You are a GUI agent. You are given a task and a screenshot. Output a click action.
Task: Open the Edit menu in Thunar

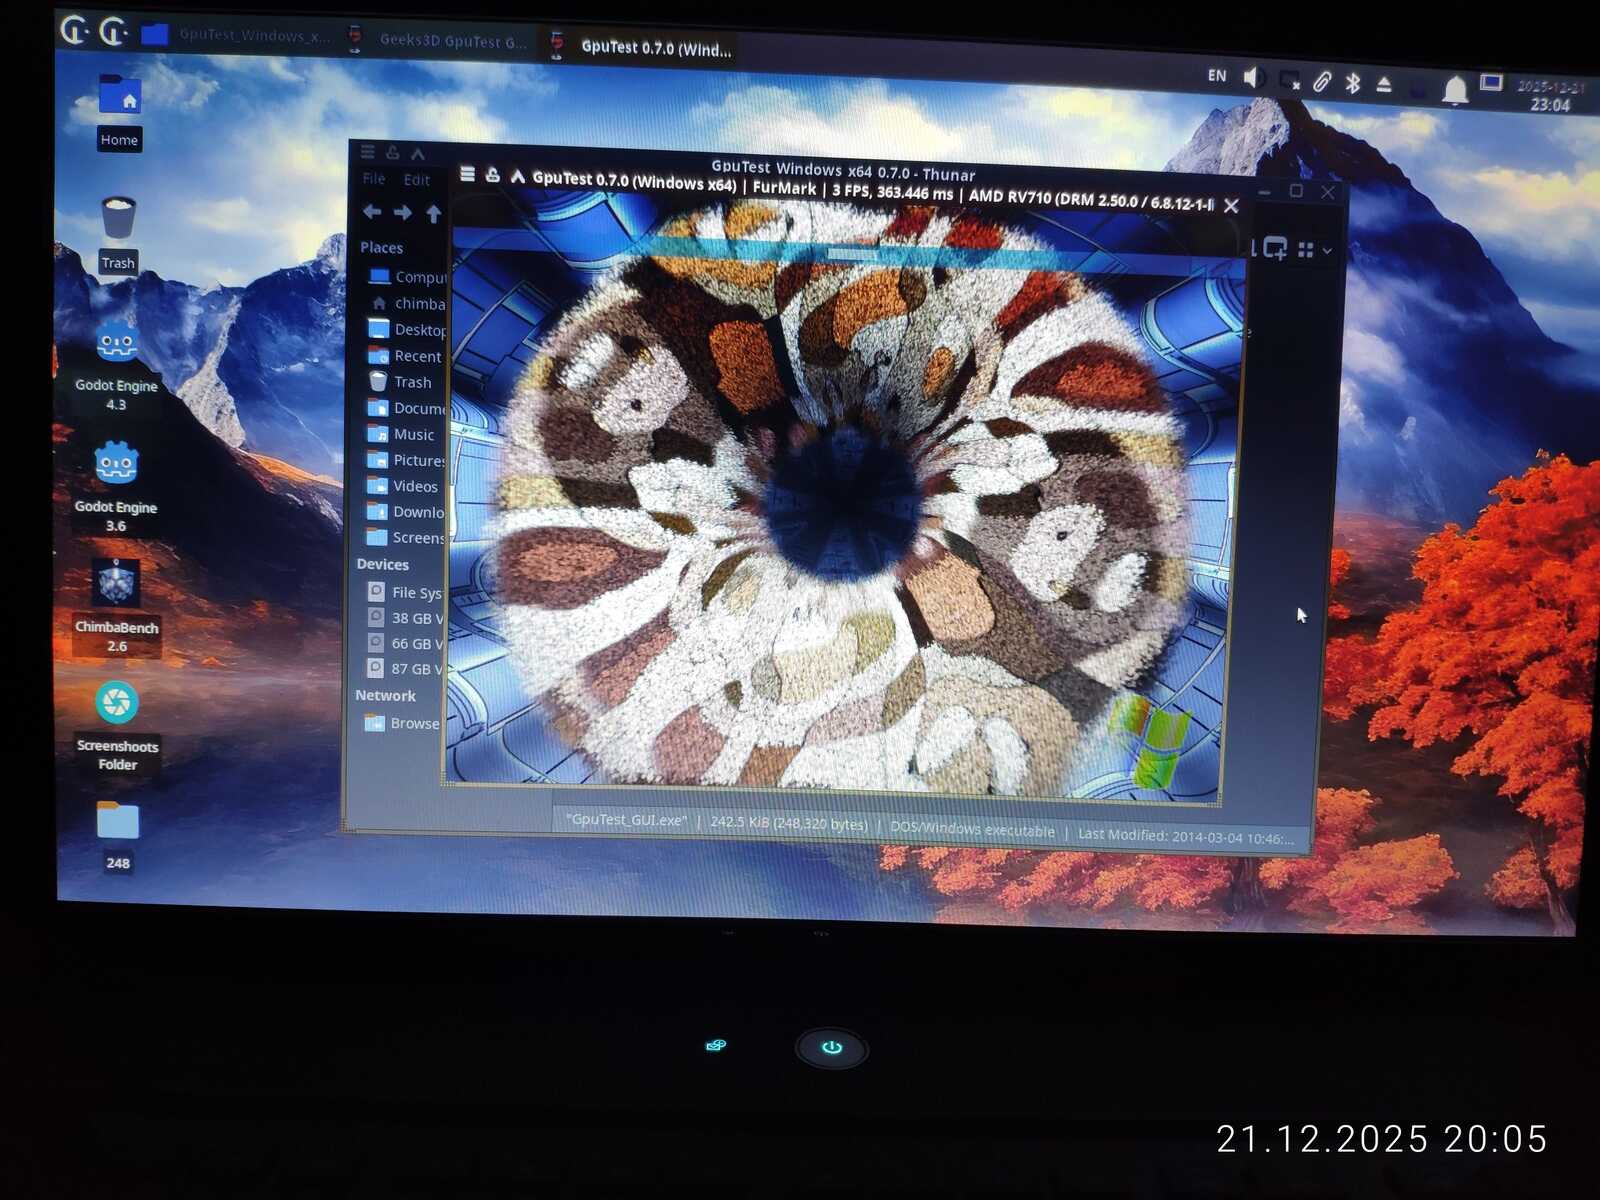coord(417,180)
